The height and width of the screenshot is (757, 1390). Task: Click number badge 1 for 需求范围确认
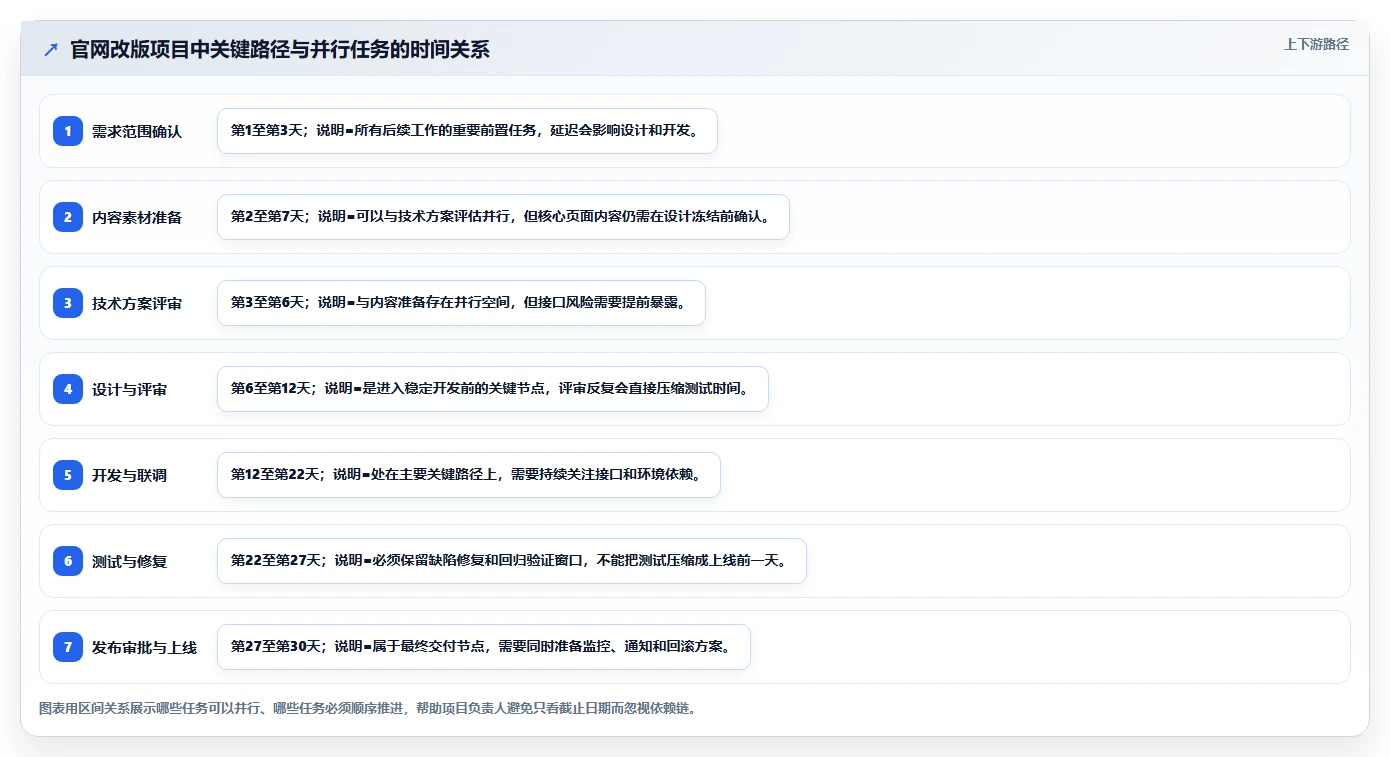(68, 130)
